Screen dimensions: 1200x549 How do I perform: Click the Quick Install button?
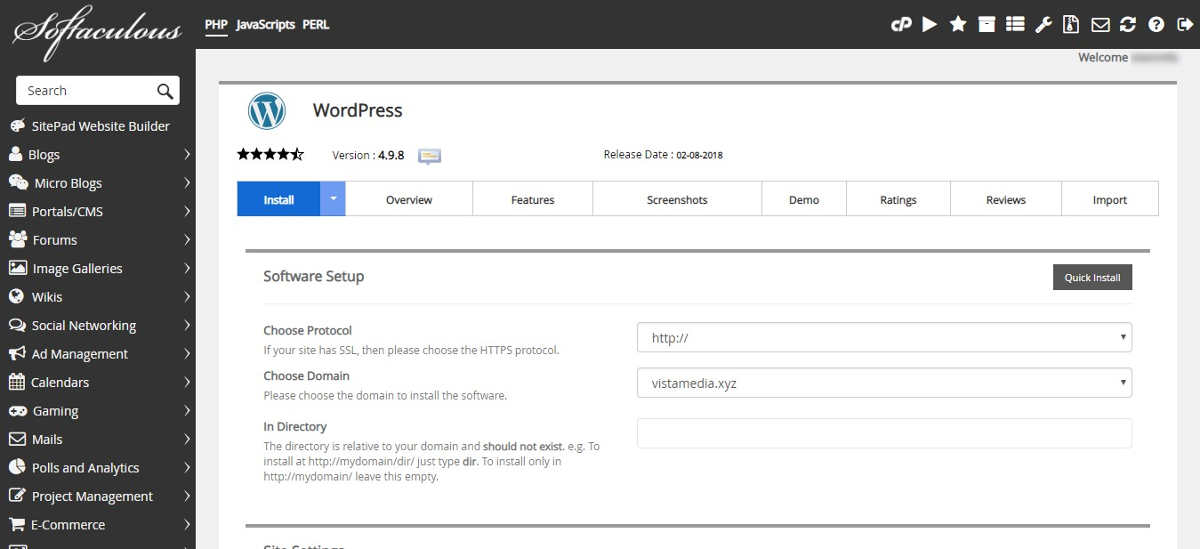coord(1092,277)
